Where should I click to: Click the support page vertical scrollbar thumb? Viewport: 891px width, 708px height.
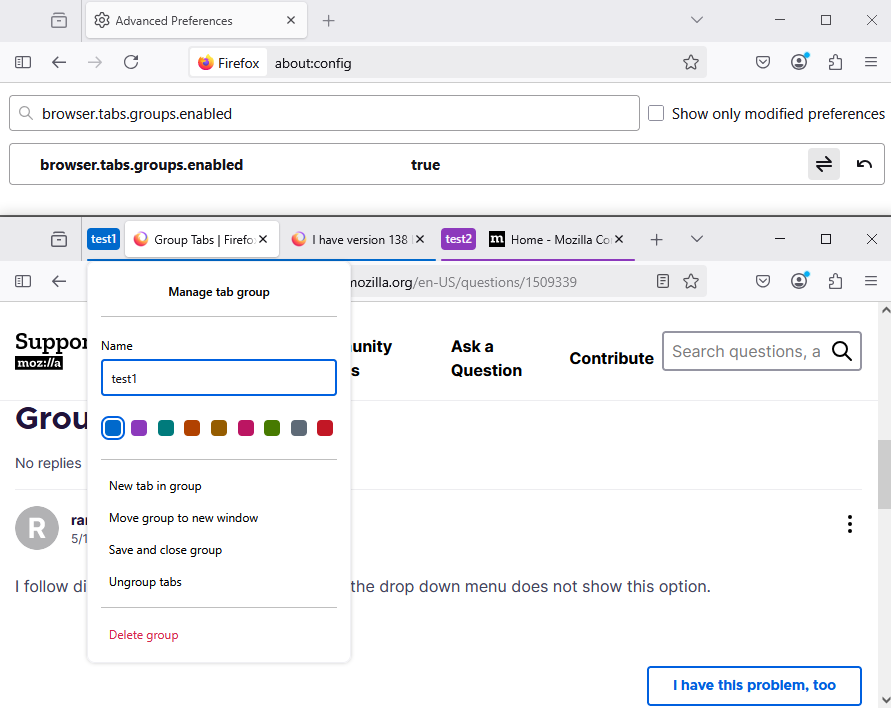pos(885,474)
